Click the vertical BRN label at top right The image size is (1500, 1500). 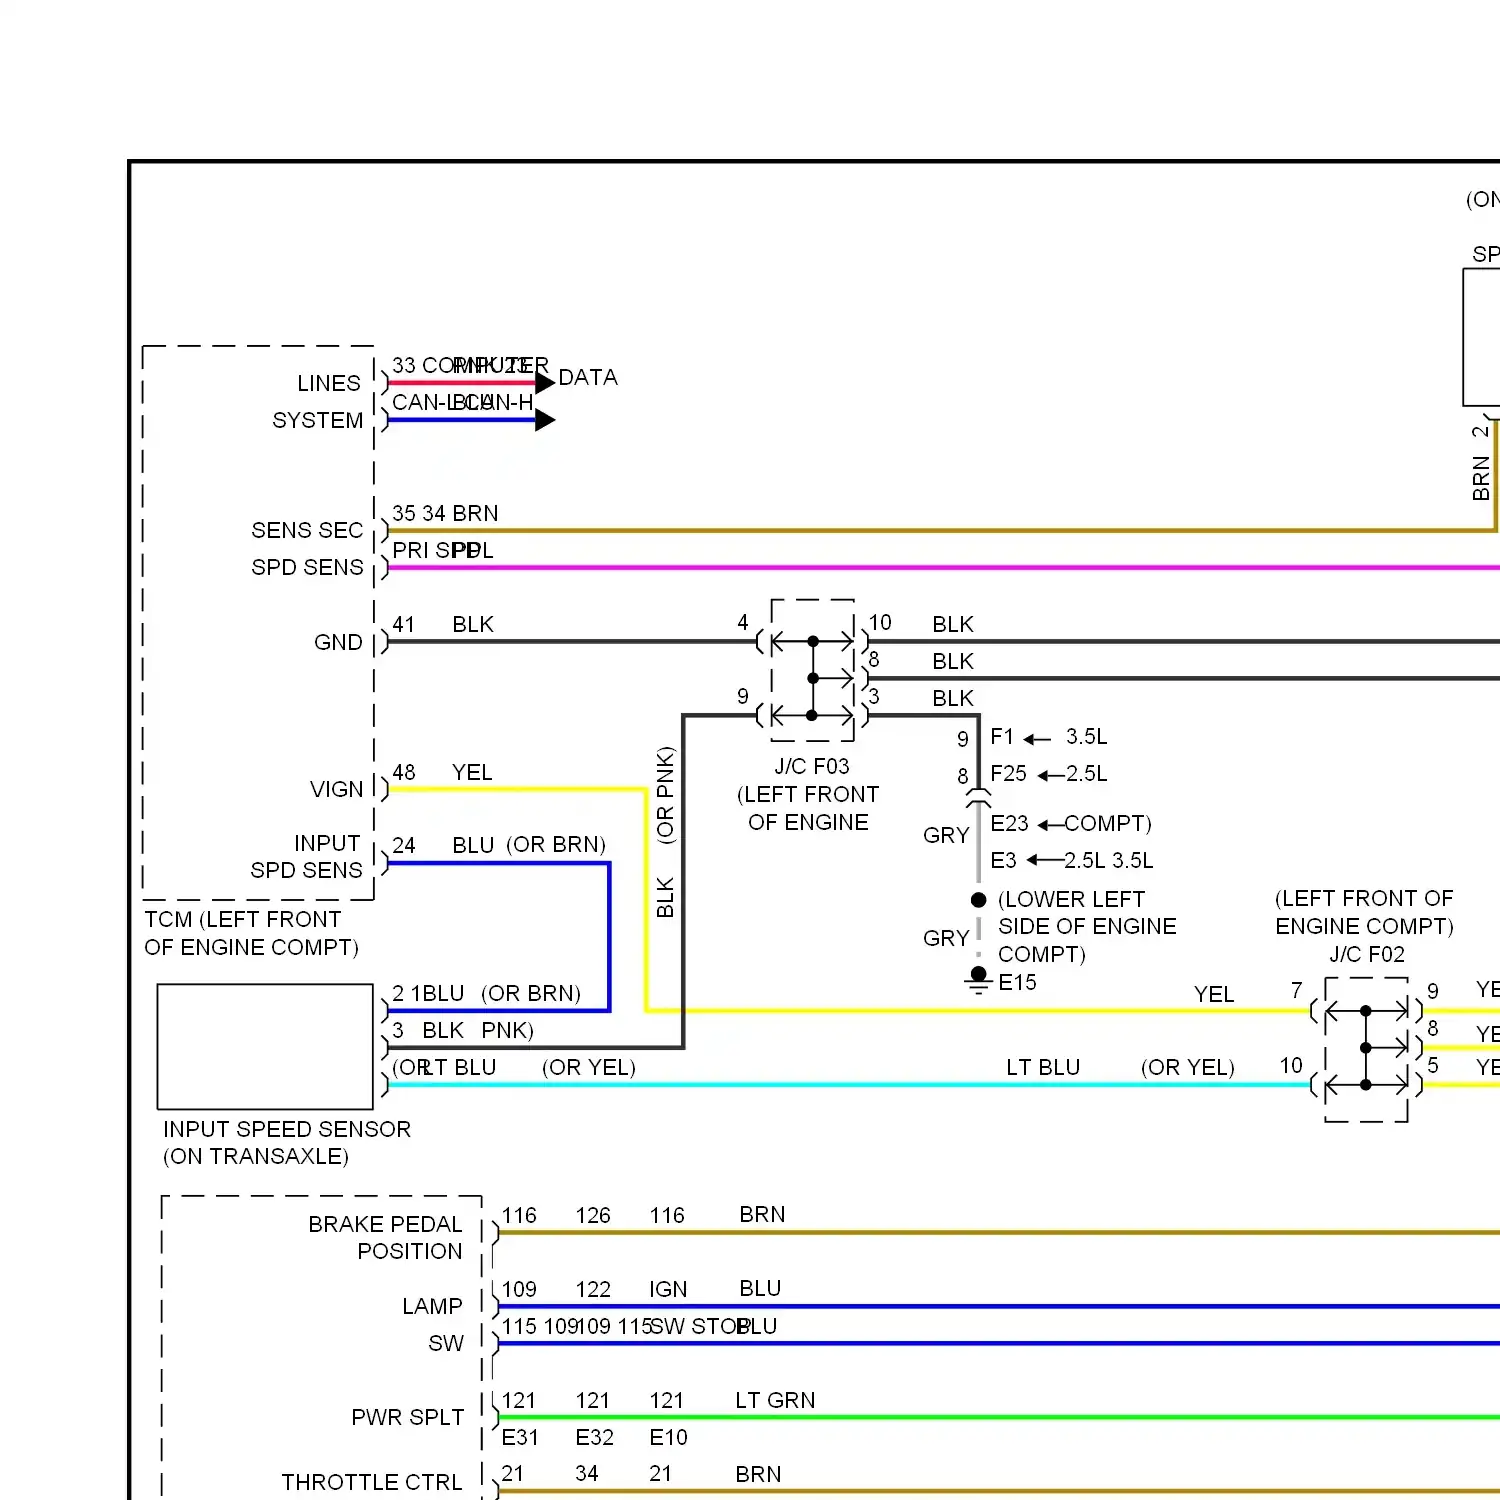[1481, 478]
